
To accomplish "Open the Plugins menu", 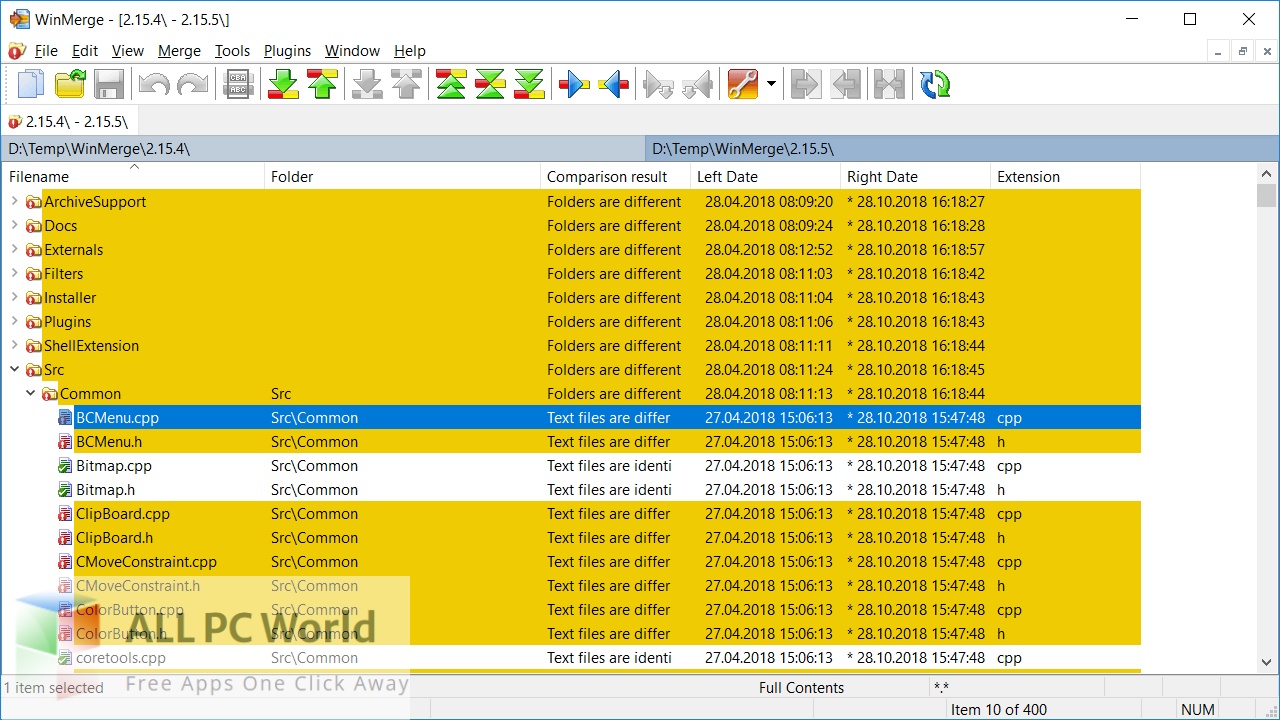I will pos(288,51).
